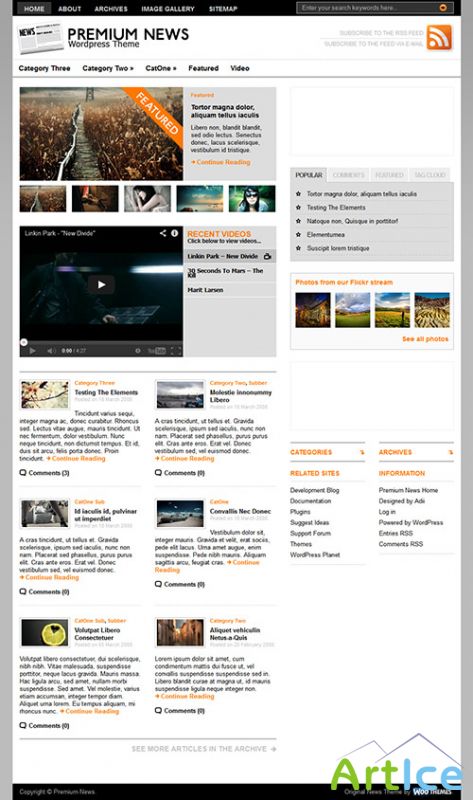Screen dimensions: 473x800
Task: Play the Linkin Park video
Action: pos(101,285)
